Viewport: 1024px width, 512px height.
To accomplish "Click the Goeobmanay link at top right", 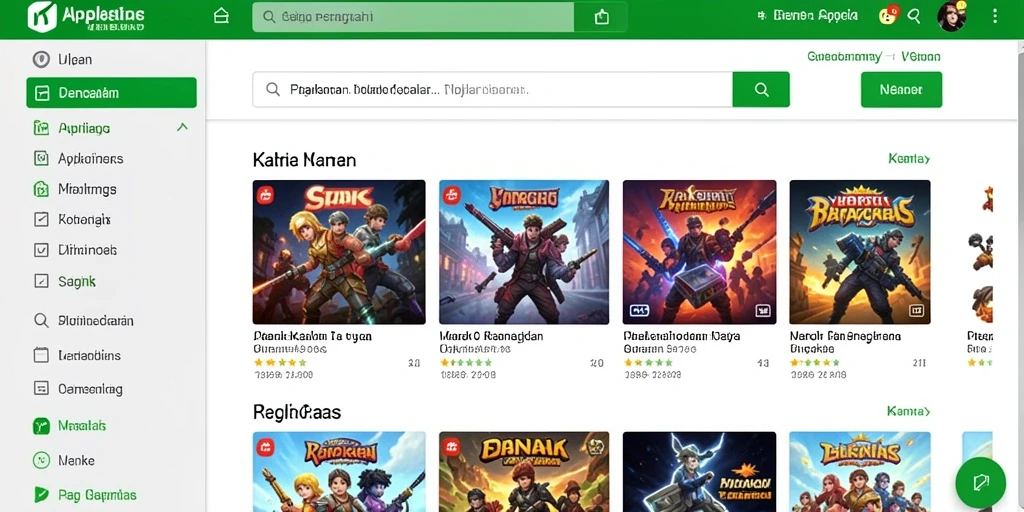I will point(844,57).
